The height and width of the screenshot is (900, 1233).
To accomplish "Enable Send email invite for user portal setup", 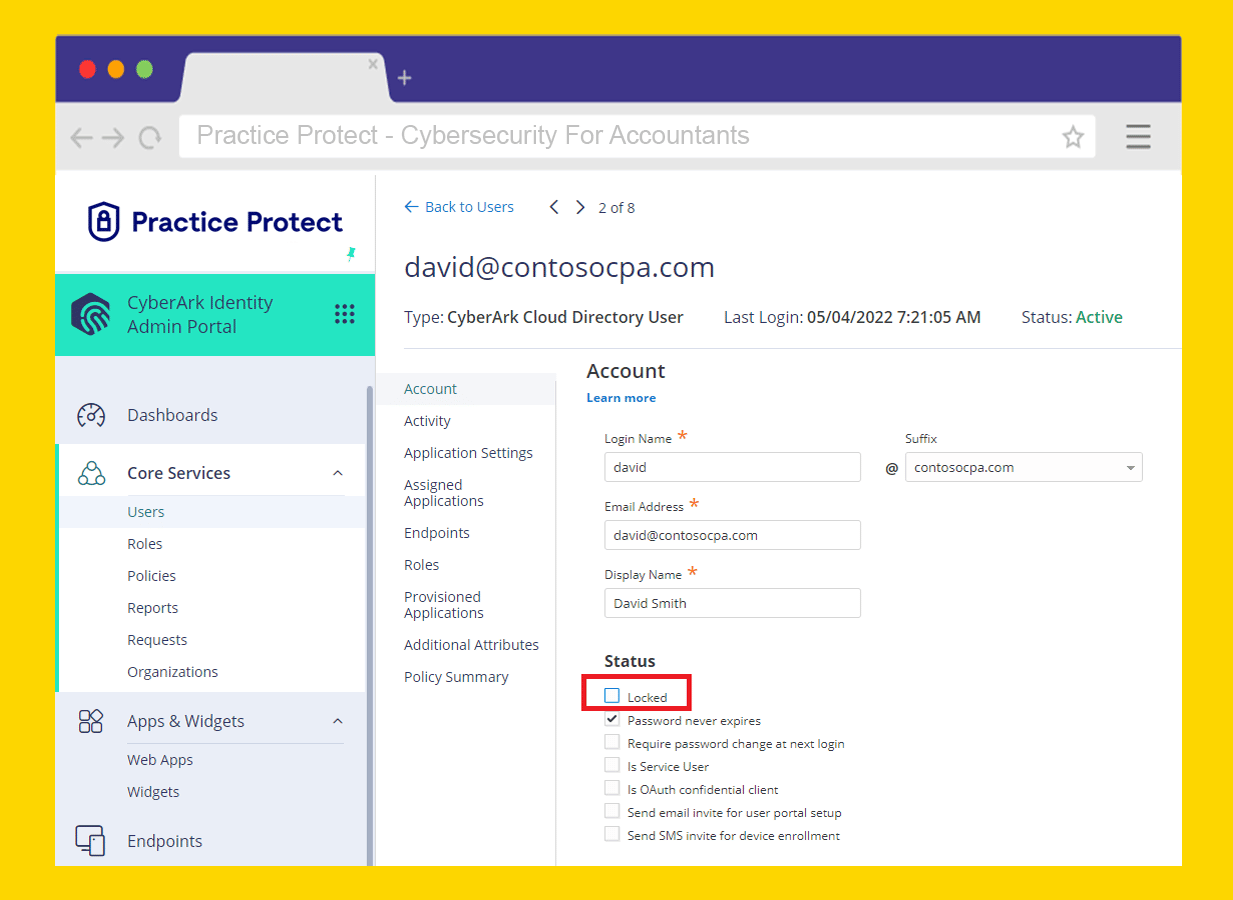I will (x=612, y=811).
